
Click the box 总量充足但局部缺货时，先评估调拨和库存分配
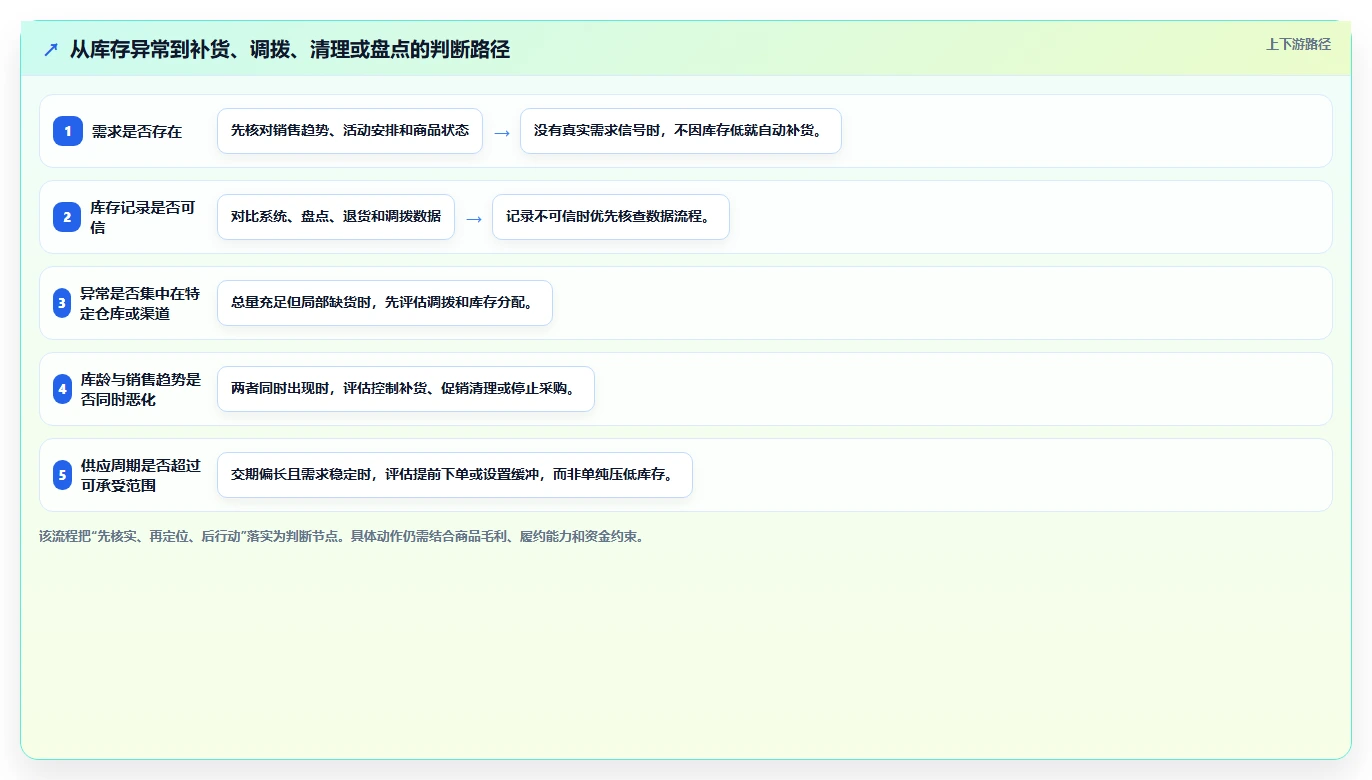(x=385, y=303)
